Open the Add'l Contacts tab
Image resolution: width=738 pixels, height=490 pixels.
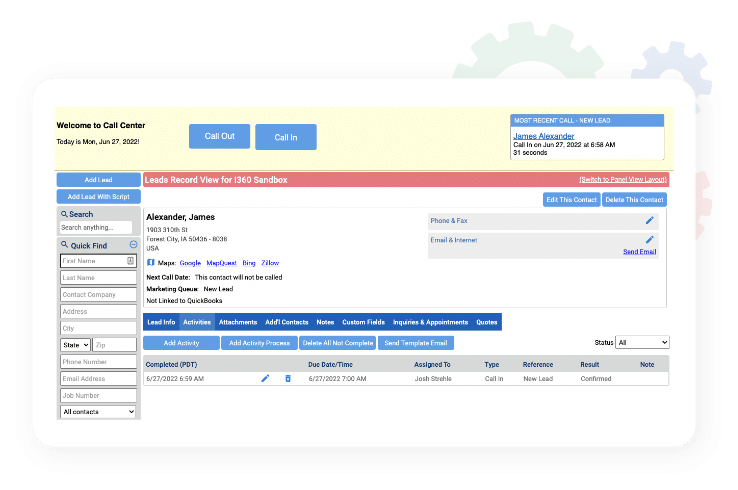tap(287, 322)
